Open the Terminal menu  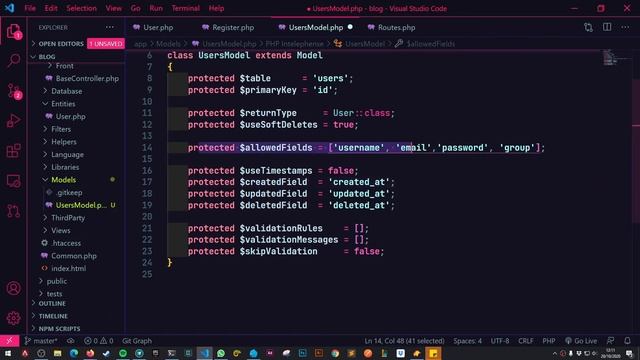[185, 8]
